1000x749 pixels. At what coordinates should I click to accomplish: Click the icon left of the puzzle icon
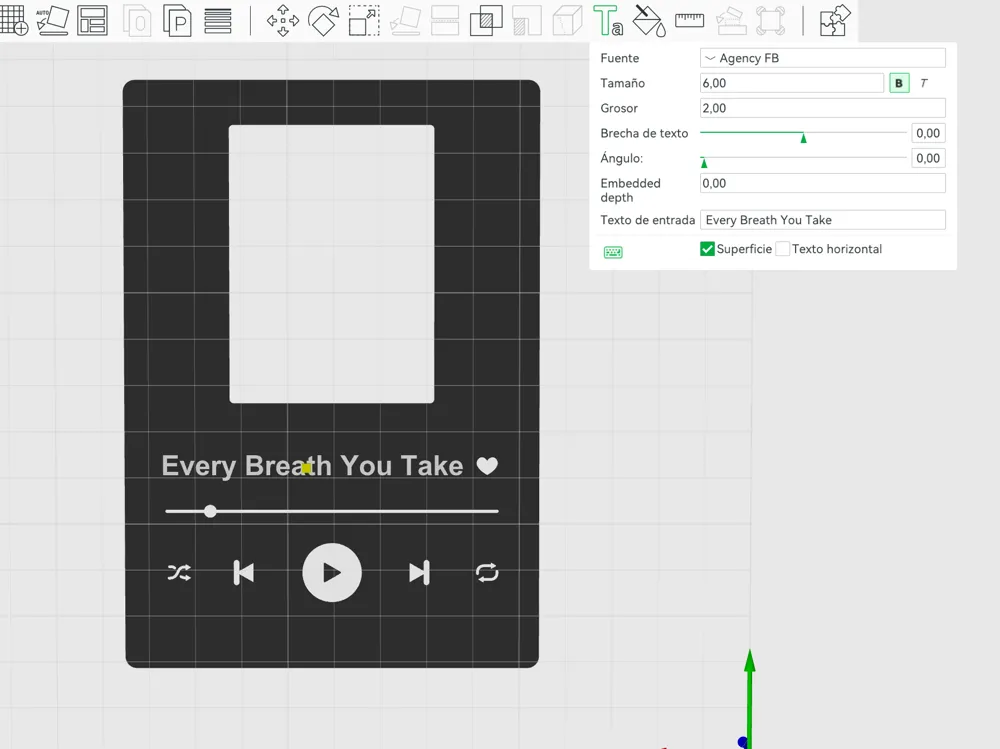770,20
